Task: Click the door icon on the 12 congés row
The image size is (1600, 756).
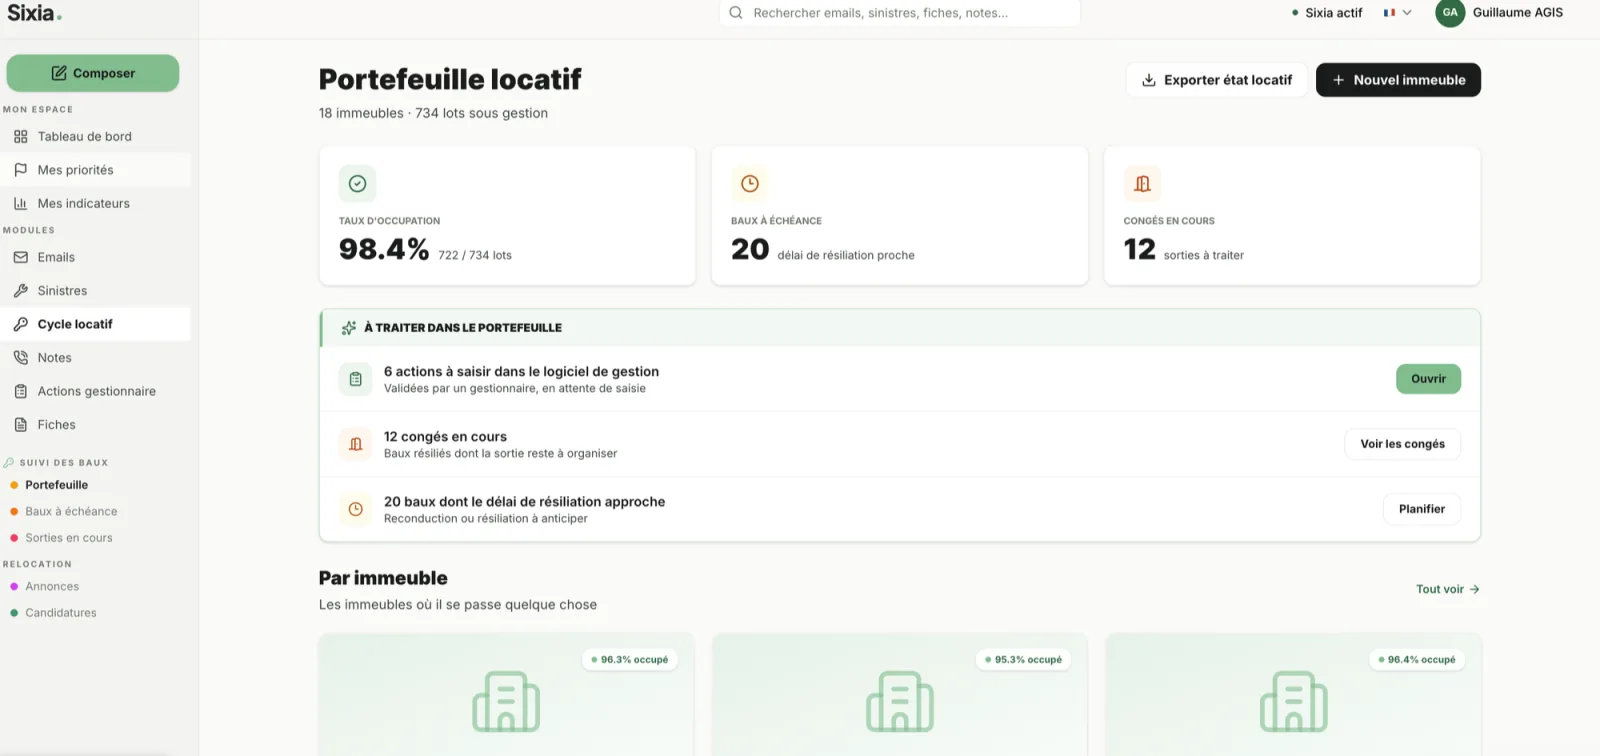Action: pos(355,444)
